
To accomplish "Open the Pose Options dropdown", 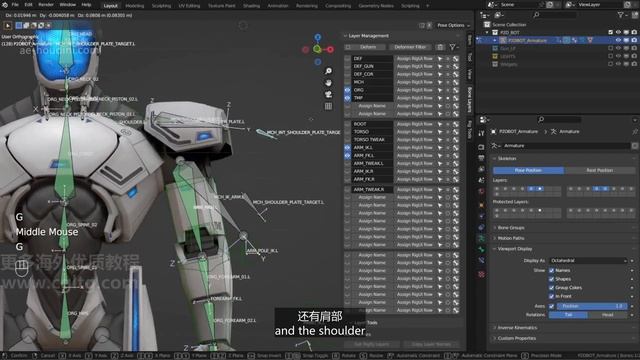I will point(453,25).
